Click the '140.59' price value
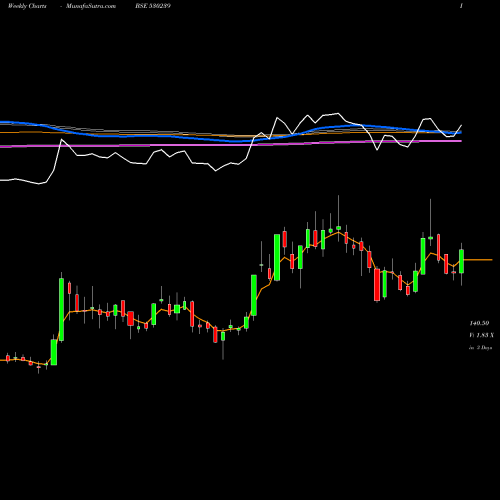500x500 pixels. (x=479, y=323)
